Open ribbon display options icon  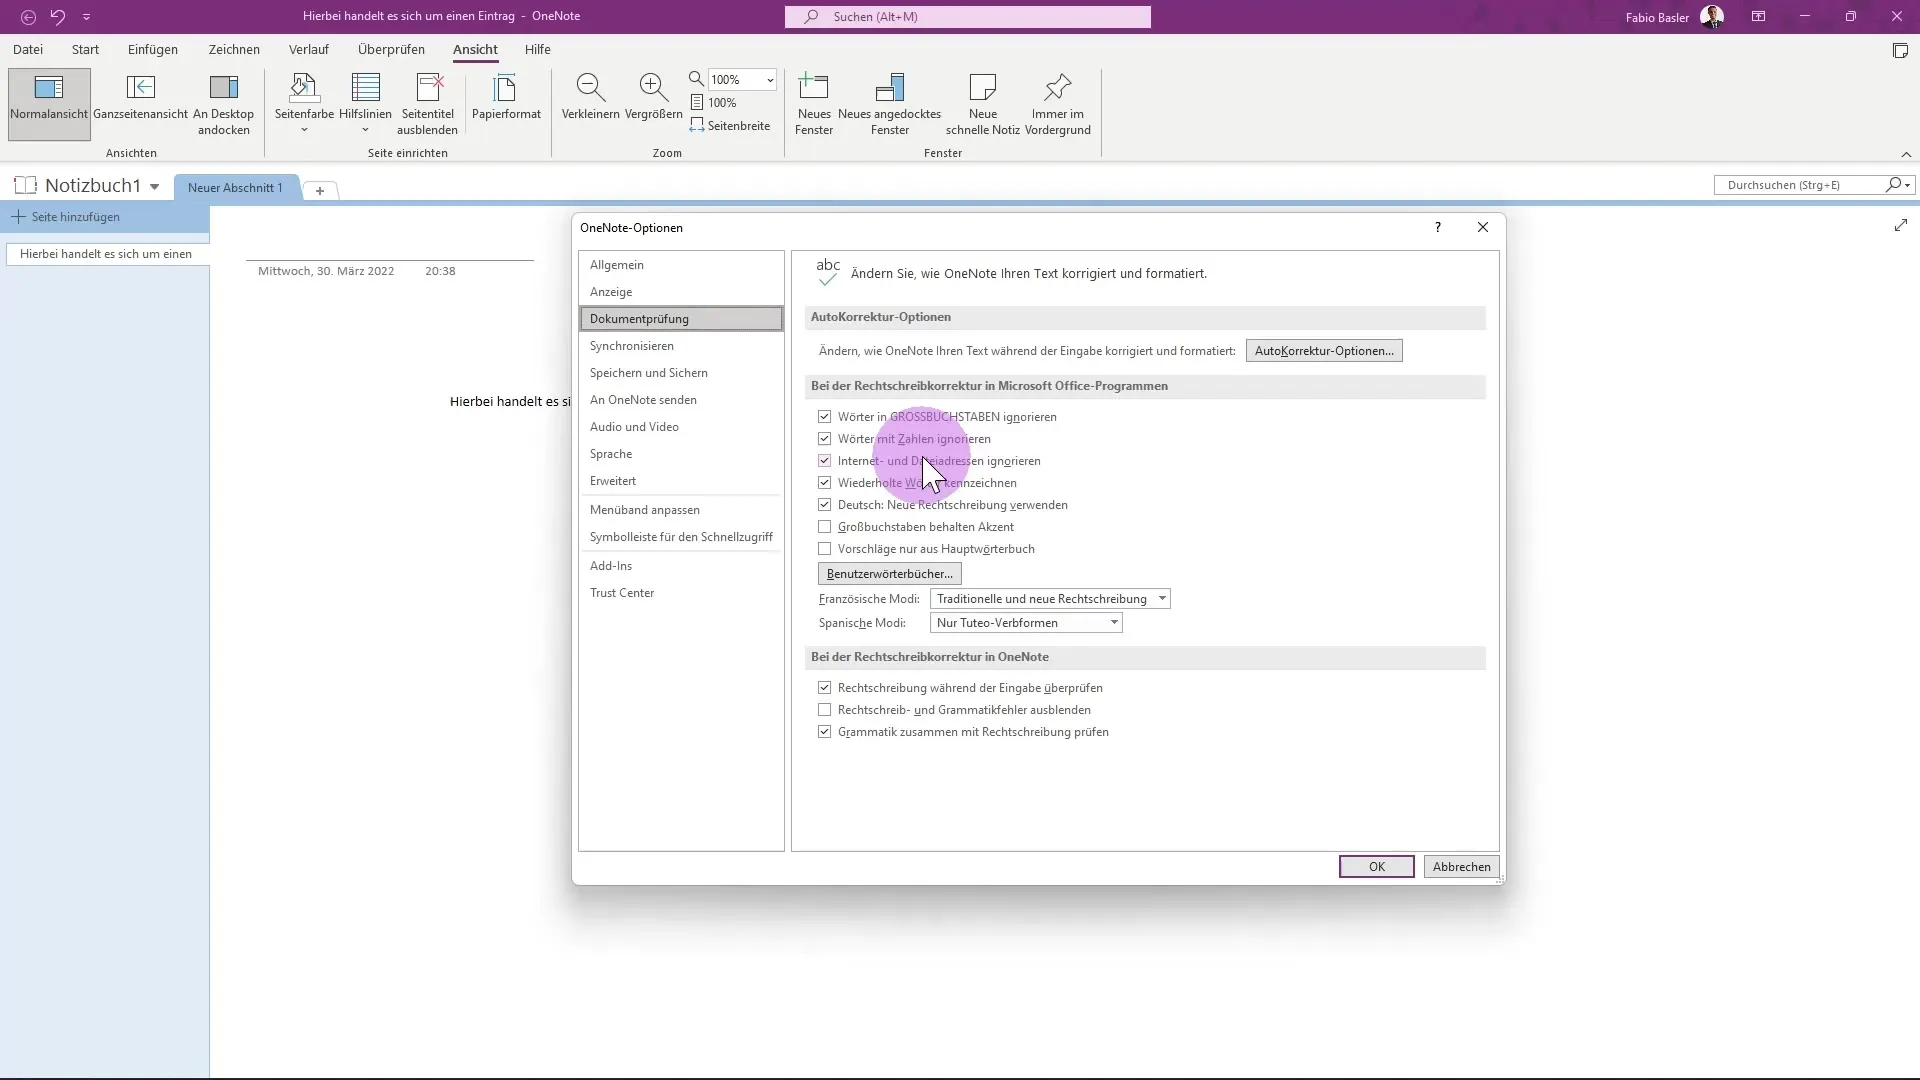tap(1758, 17)
